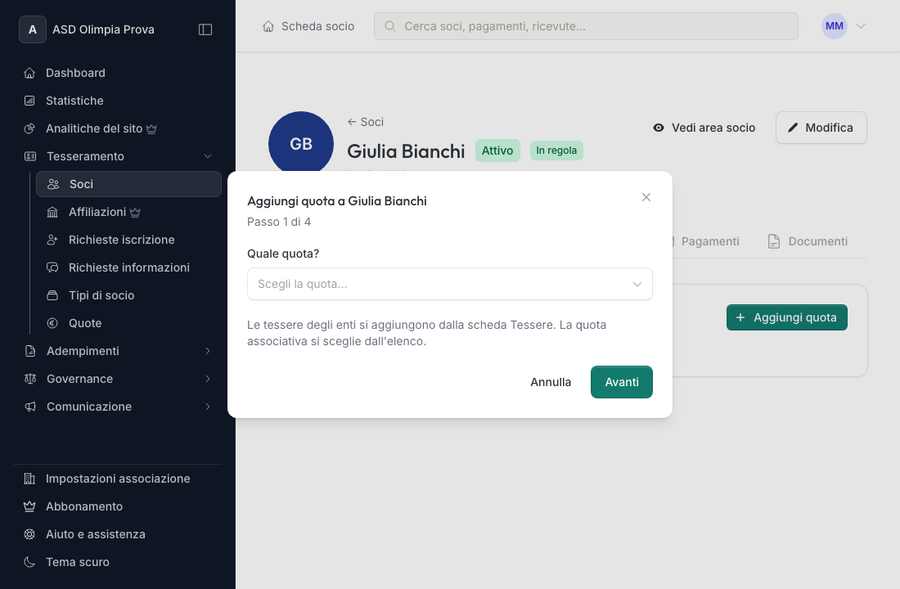Open Aiuto e assistenza
The width and height of the screenshot is (900, 589).
point(118,534)
